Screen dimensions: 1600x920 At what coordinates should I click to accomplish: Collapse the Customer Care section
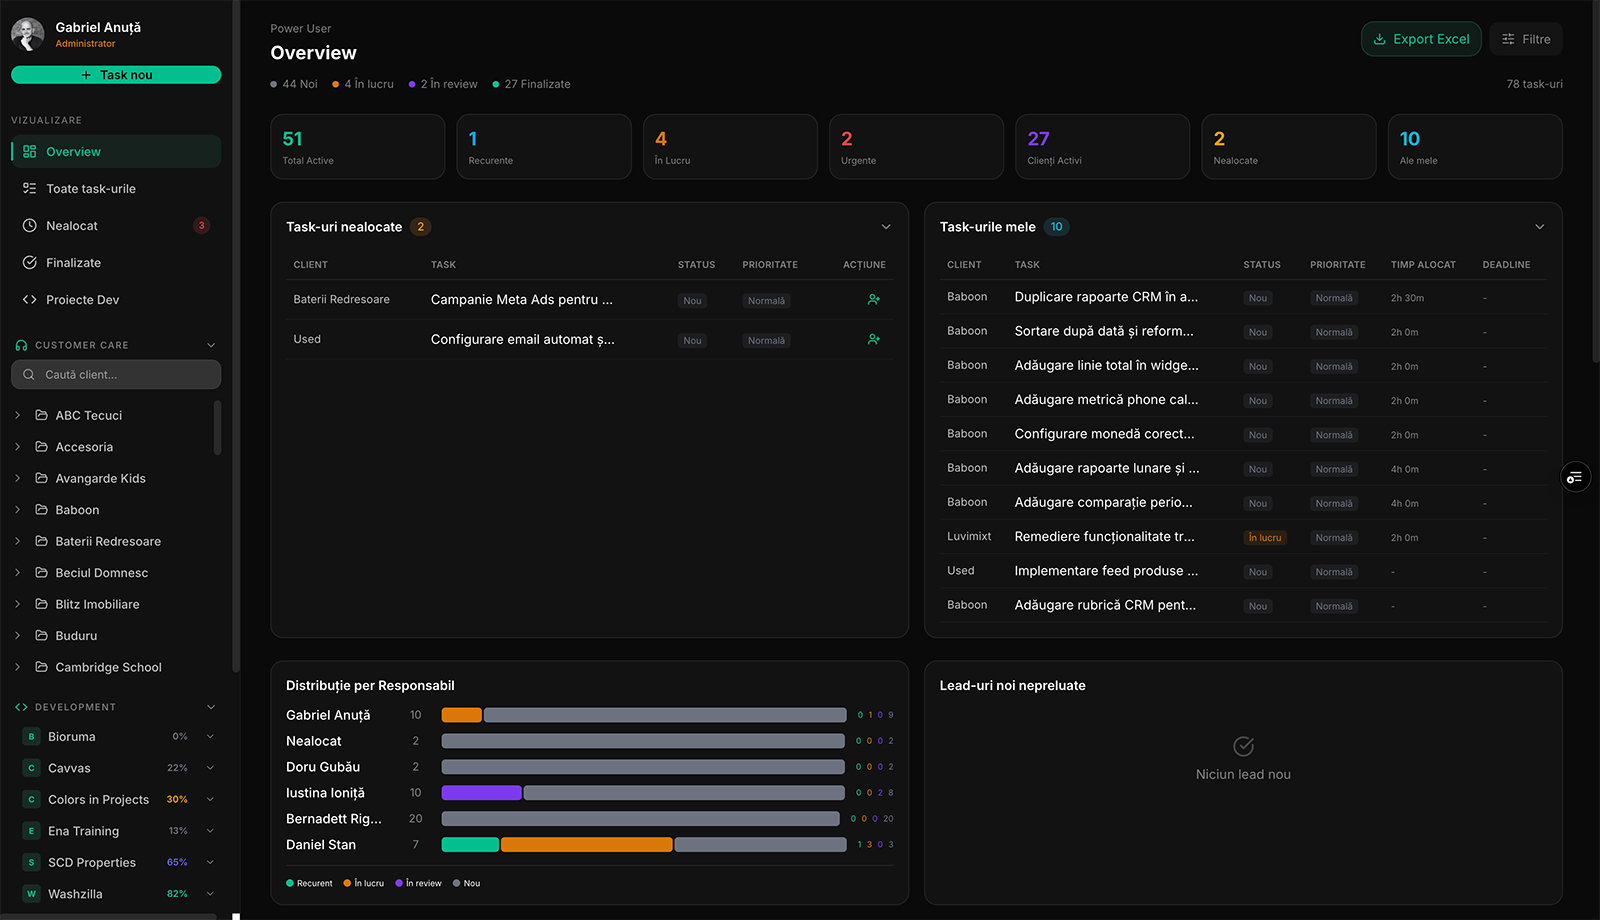click(211, 345)
